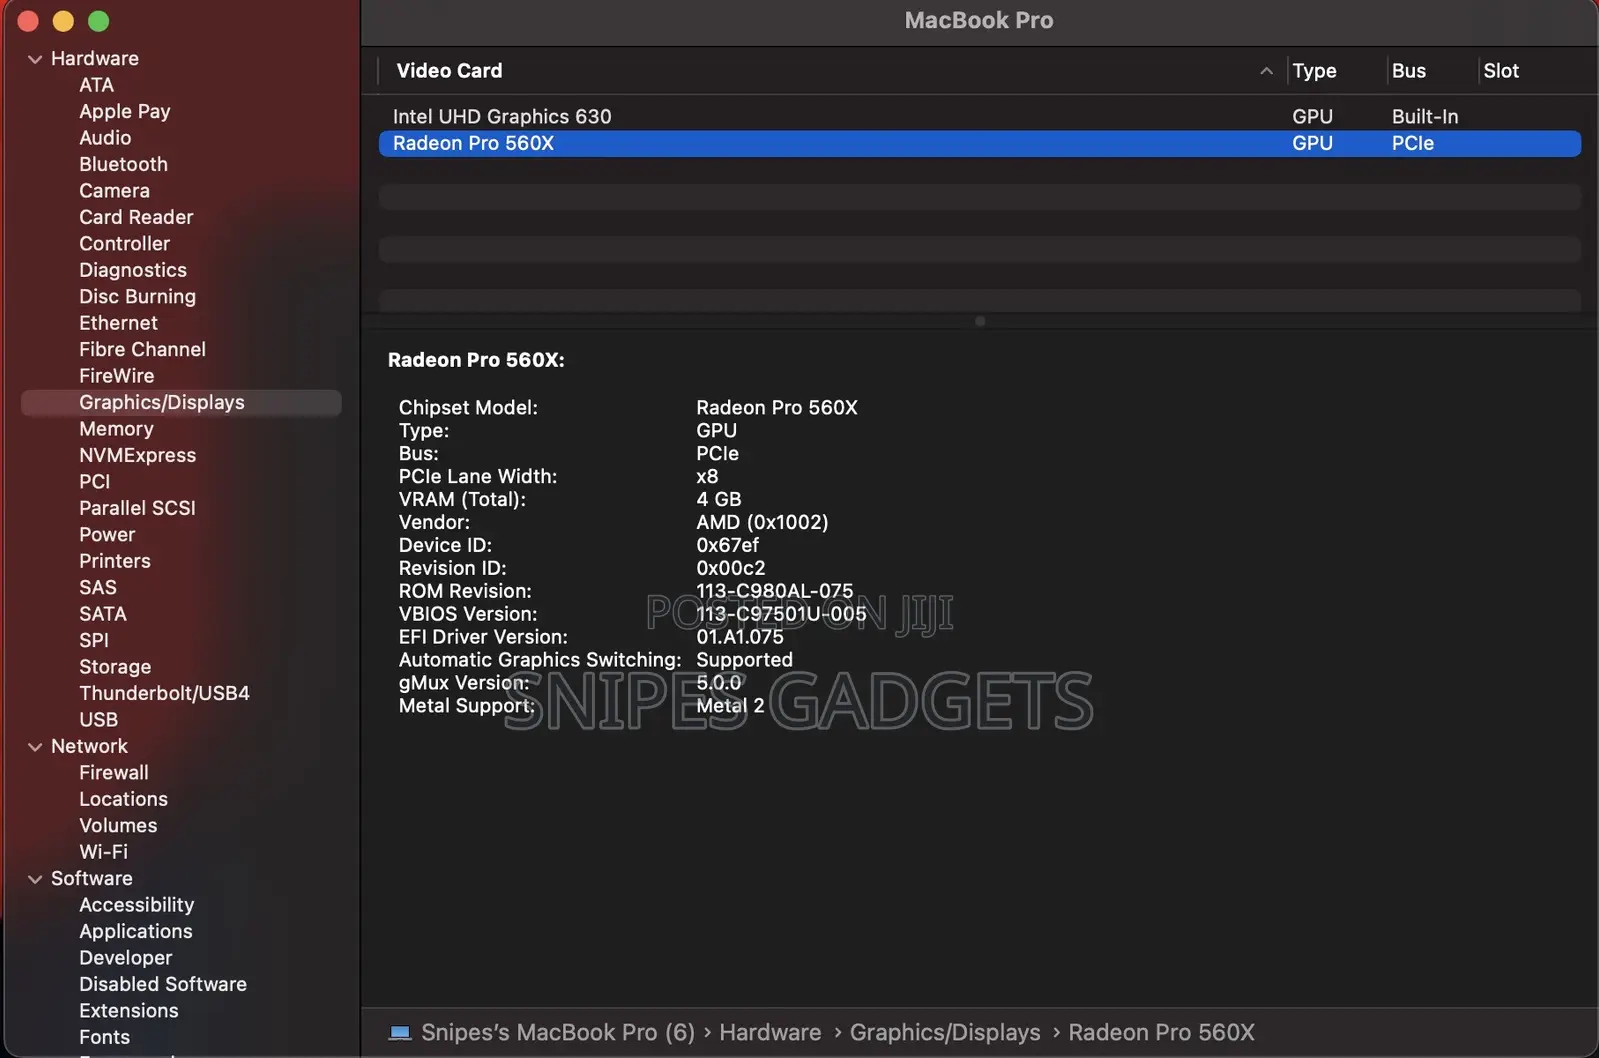This screenshot has width=1599, height=1058.
Task: Click the VRAM value 4 GB
Action: click(718, 499)
